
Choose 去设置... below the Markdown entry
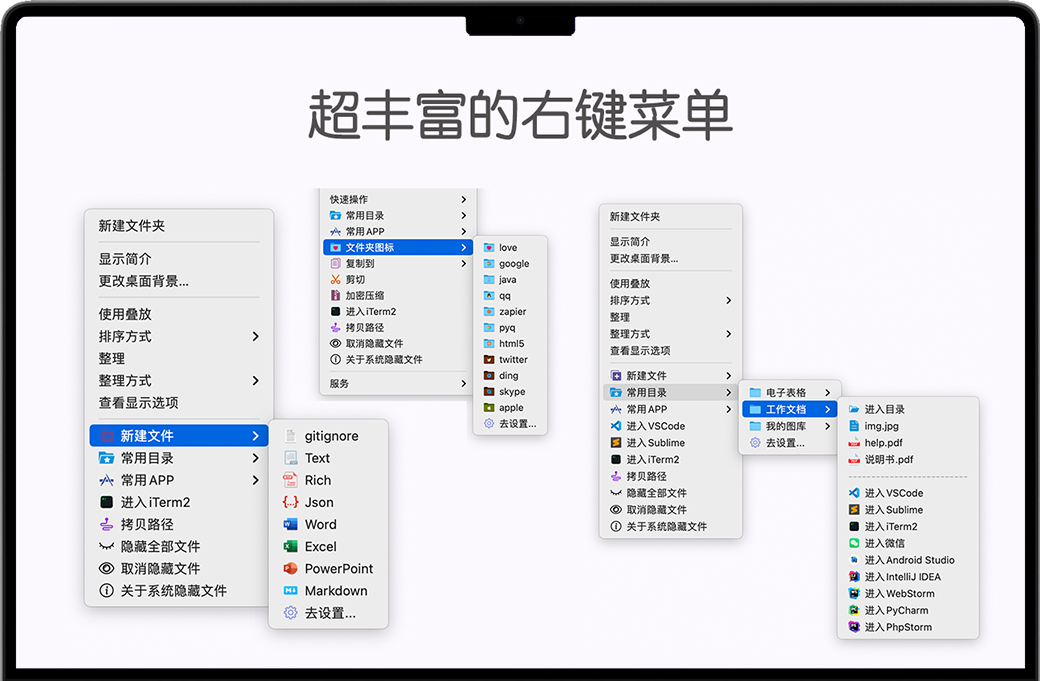(329, 613)
